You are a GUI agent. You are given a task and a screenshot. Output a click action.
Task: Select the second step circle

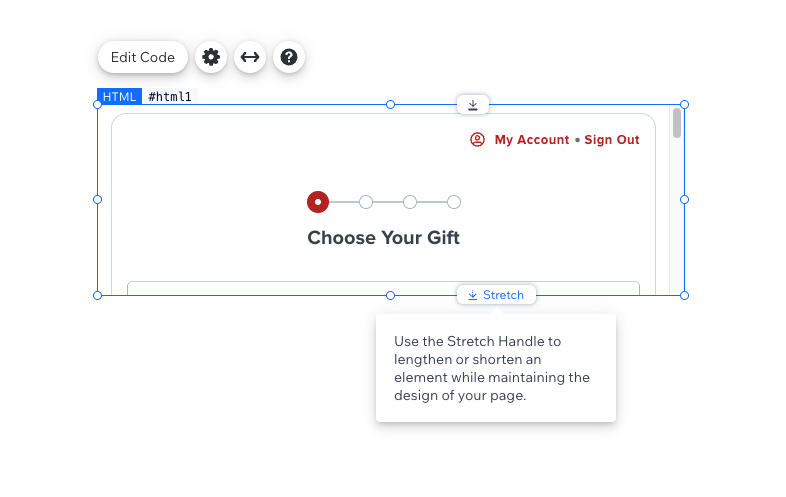click(x=366, y=202)
